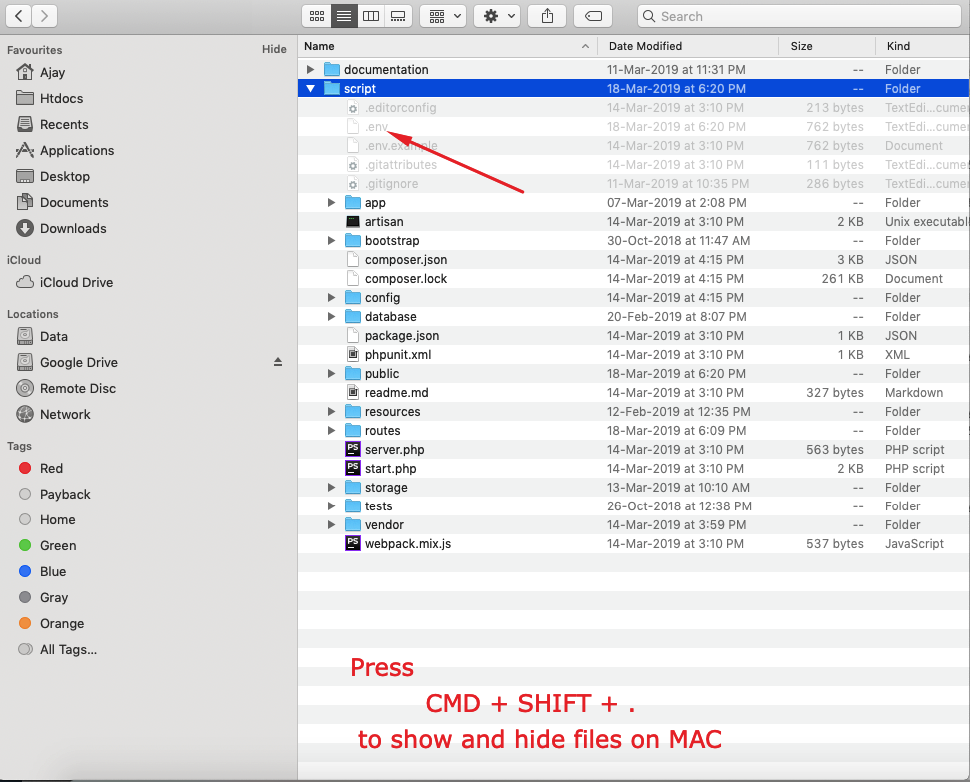The width and height of the screenshot is (970, 782).
Task: Focus the Search field
Action: 799,16
